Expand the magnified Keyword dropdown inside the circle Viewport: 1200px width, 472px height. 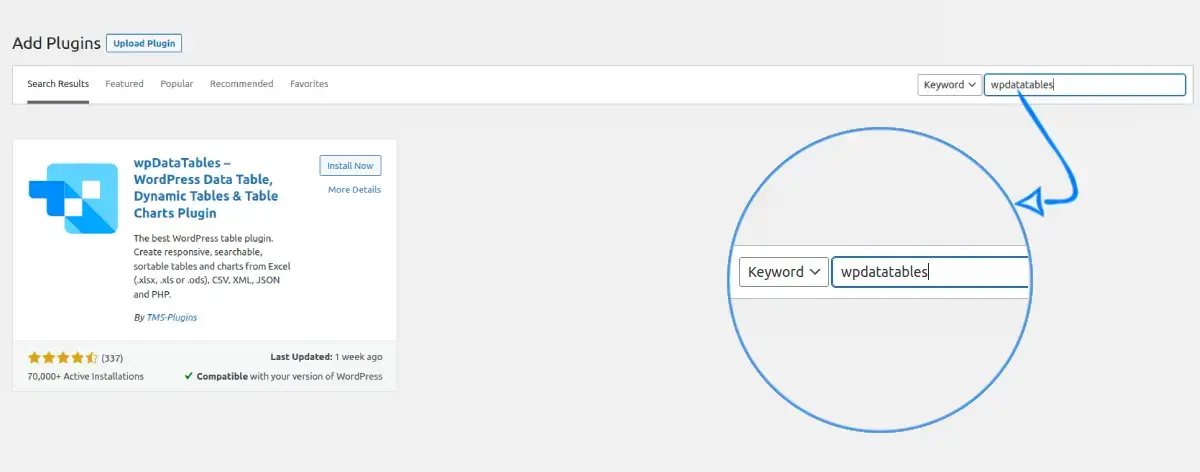coord(783,272)
